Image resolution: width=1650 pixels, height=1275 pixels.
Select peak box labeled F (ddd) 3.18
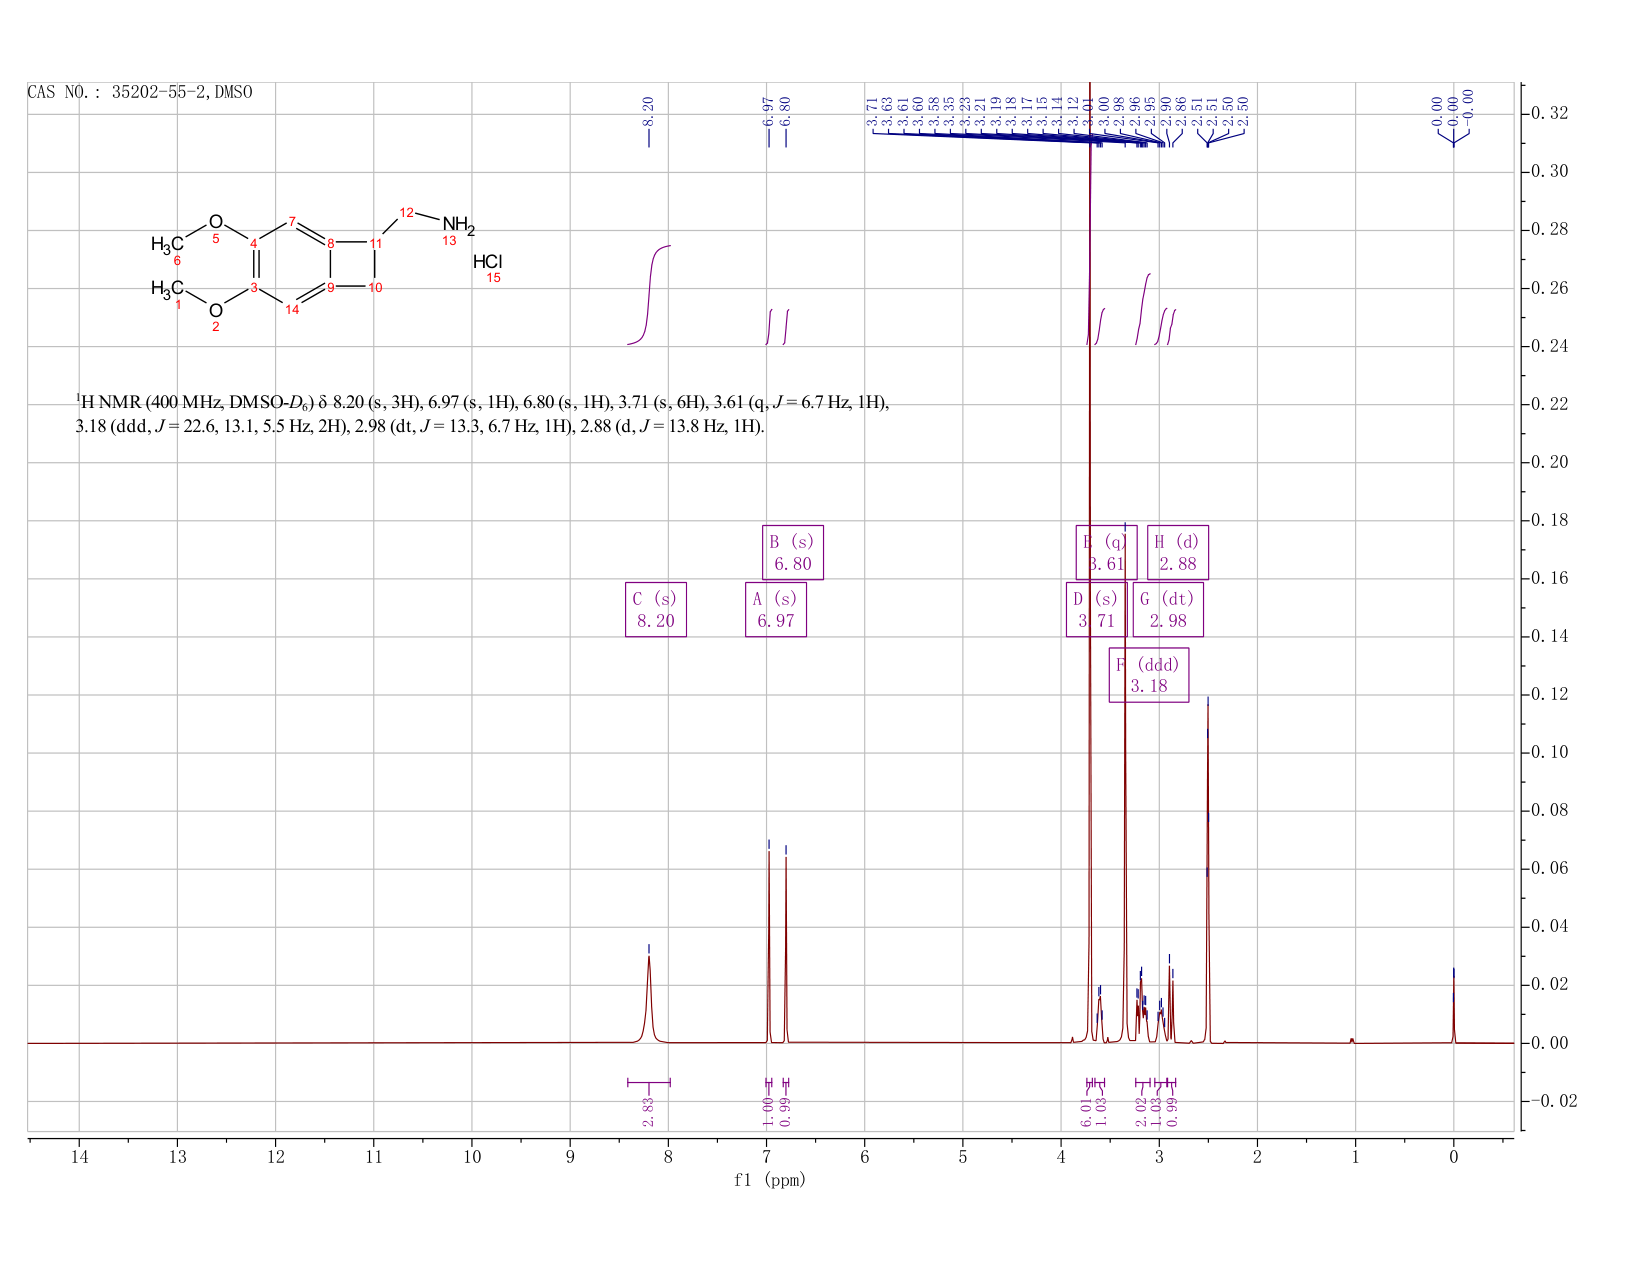pos(1149,675)
